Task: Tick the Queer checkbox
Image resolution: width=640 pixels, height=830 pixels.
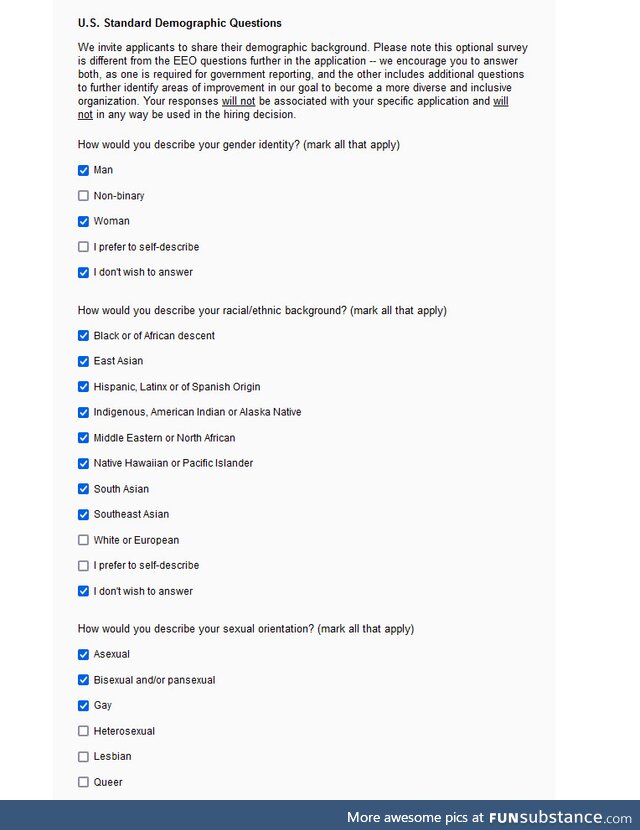Action: 83,782
